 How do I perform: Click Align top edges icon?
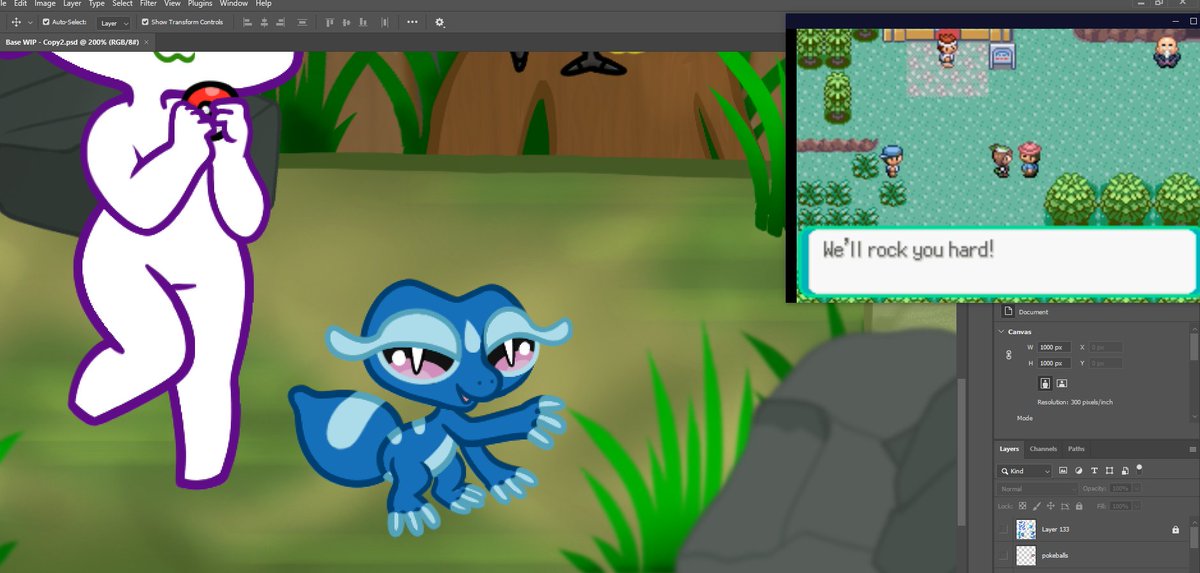(x=332, y=21)
